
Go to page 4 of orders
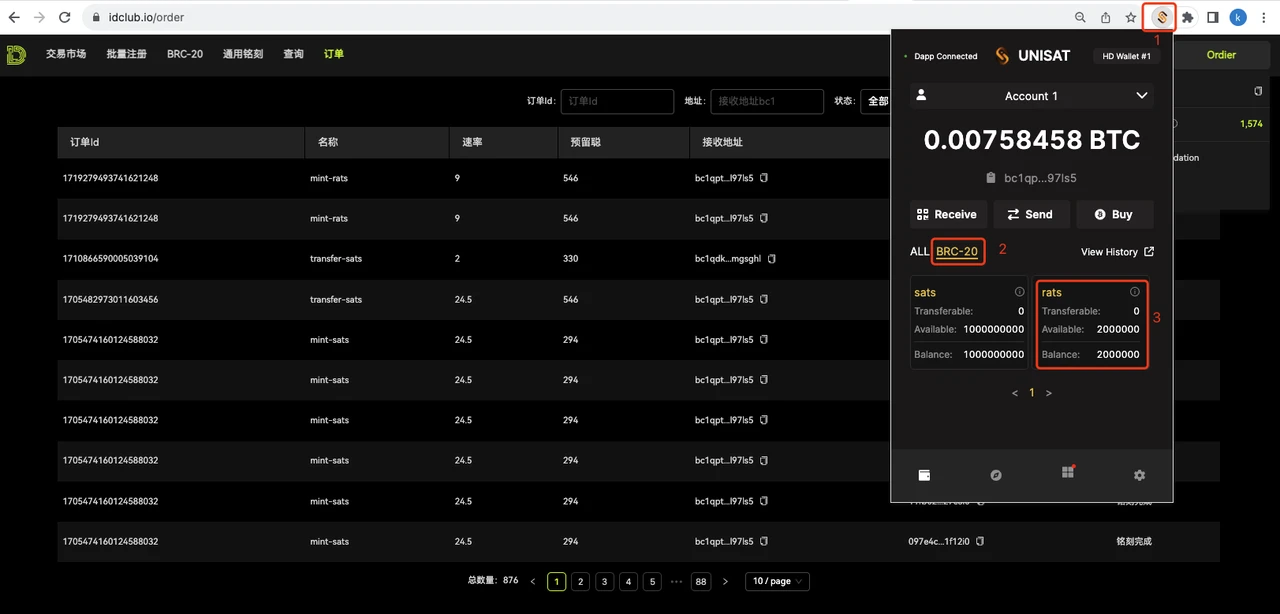coord(629,581)
